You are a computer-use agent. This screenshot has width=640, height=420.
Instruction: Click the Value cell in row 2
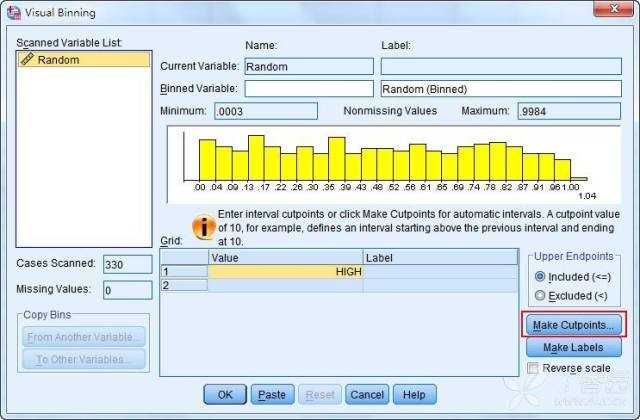pos(285,285)
